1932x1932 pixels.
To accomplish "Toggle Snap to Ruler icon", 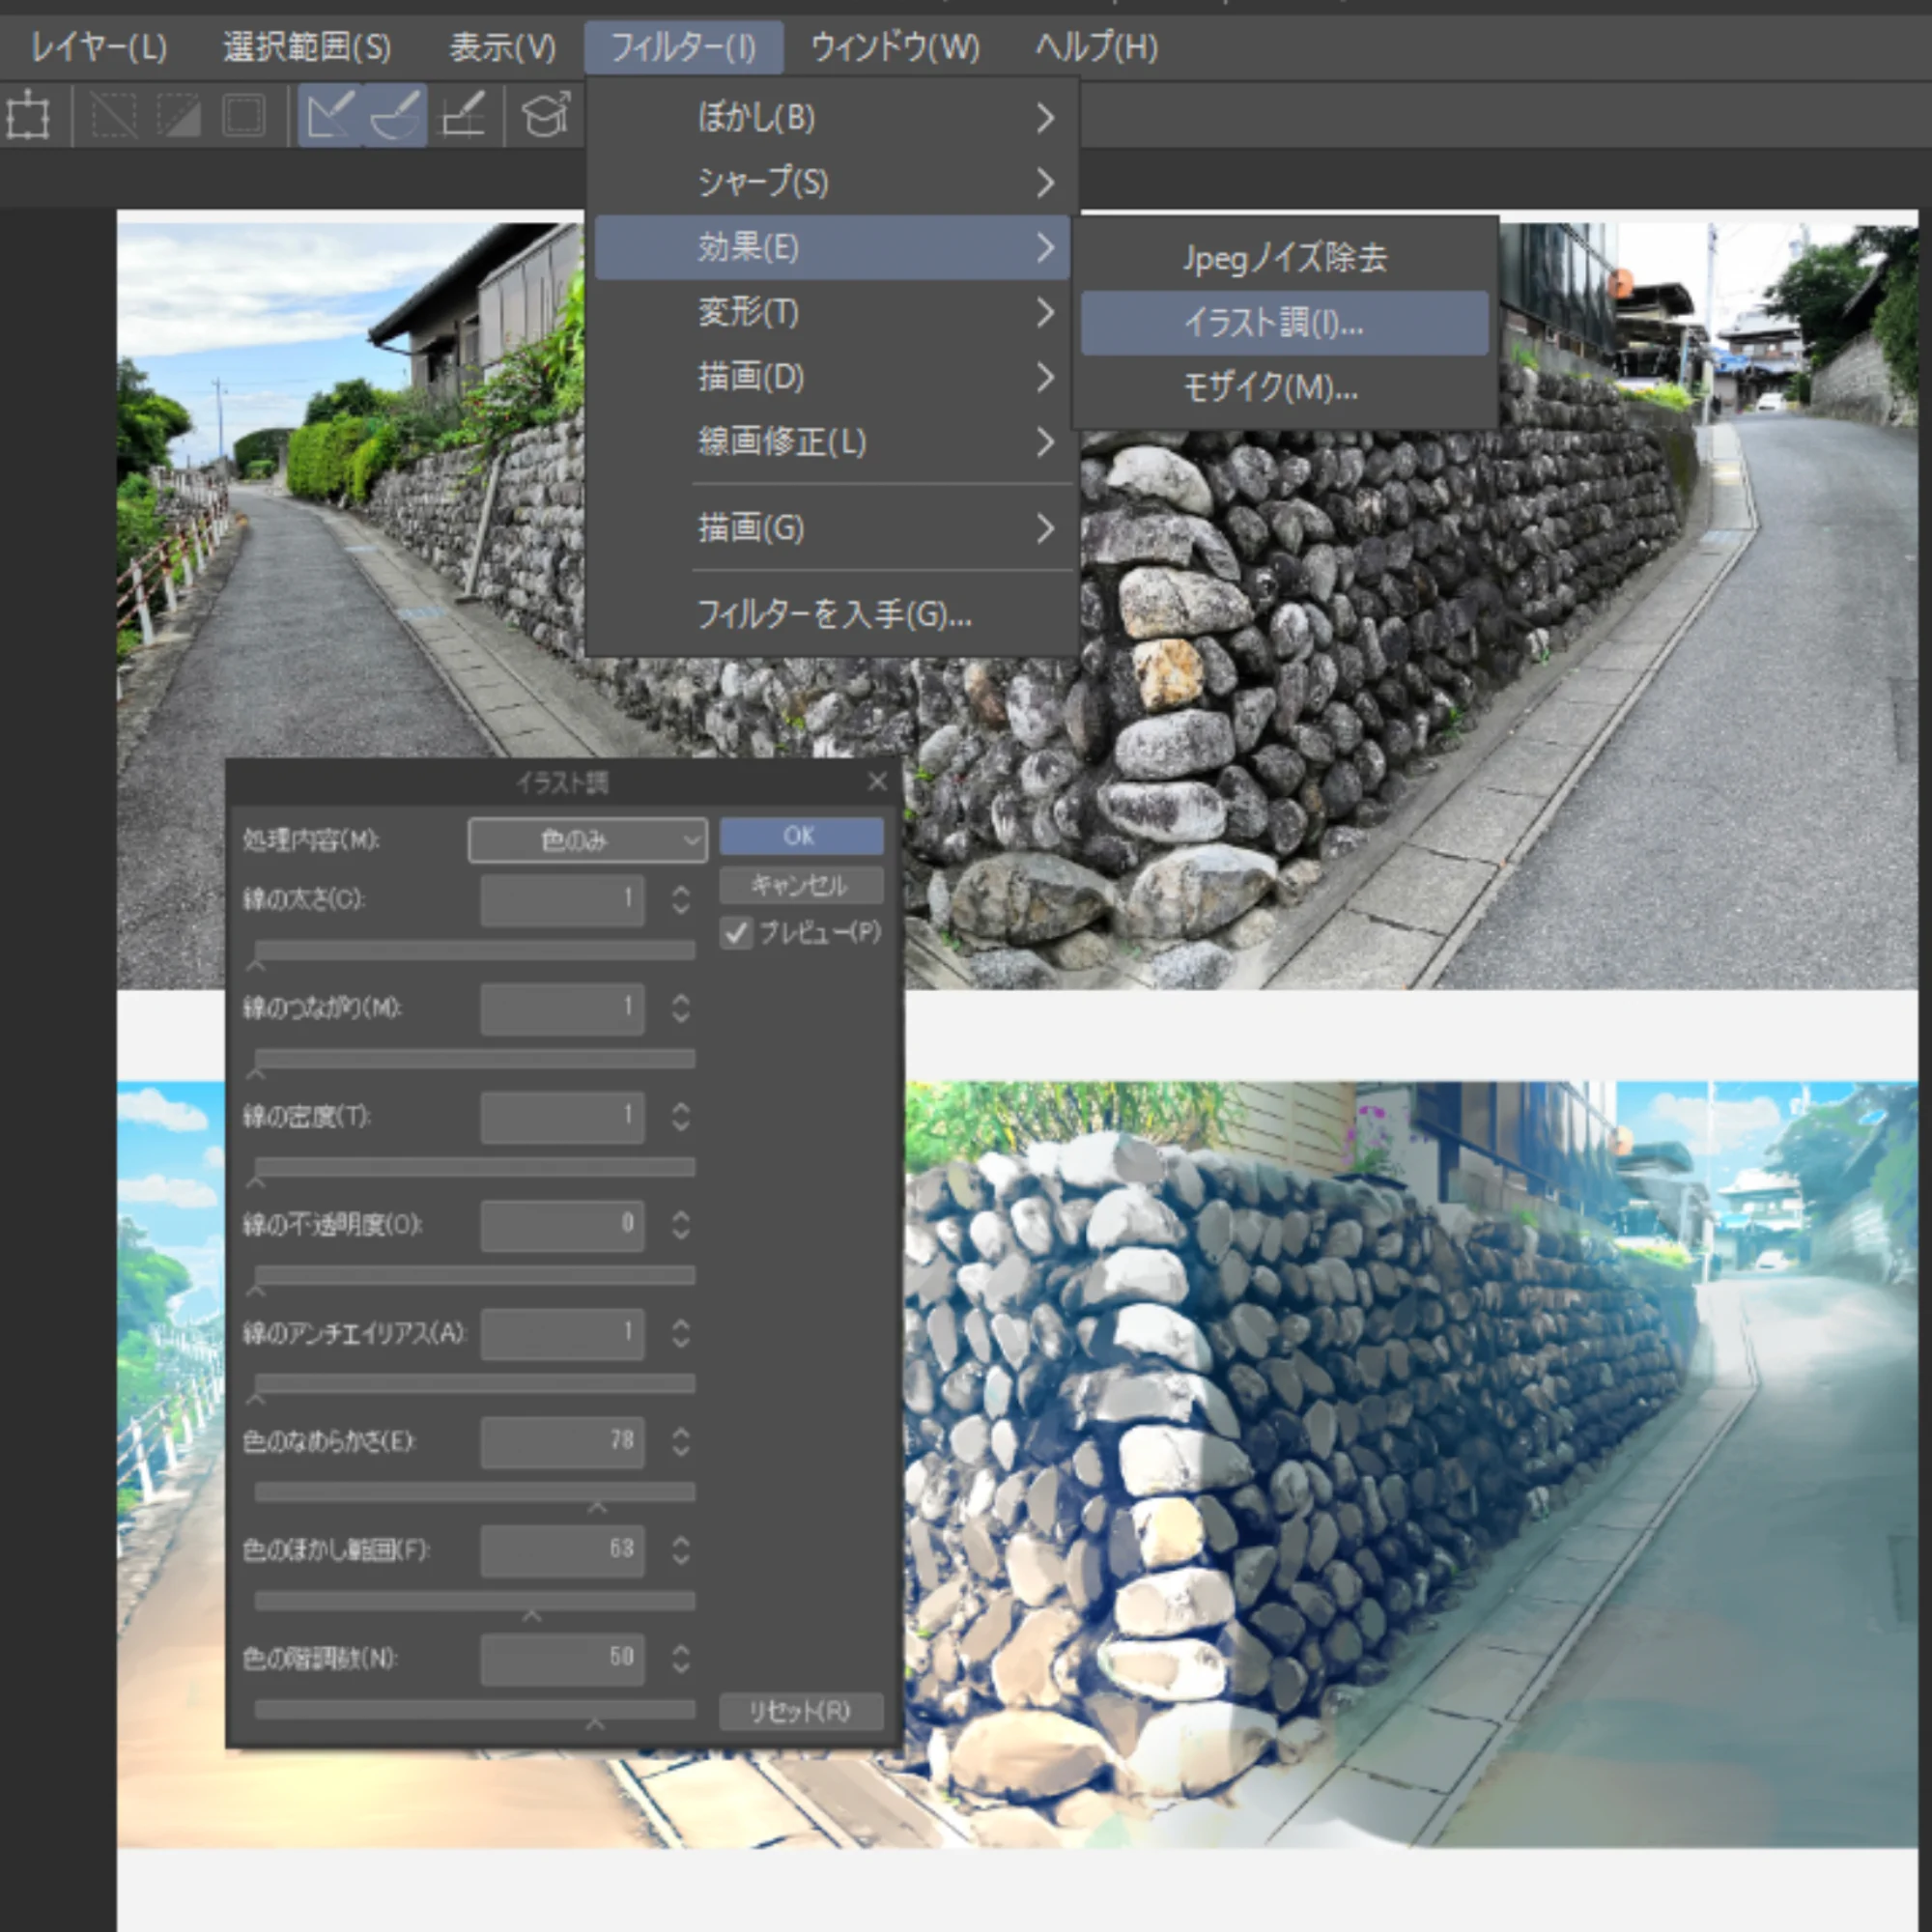I will click(x=331, y=116).
